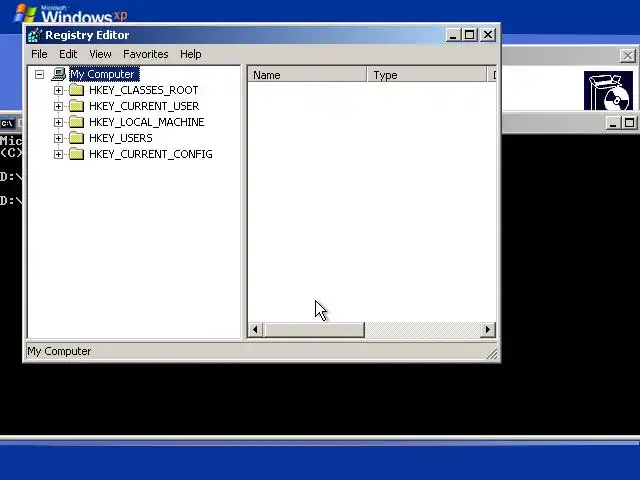Click the horizontal scrollbar thumb
The width and height of the screenshot is (640, 480).
click(313, 329)
